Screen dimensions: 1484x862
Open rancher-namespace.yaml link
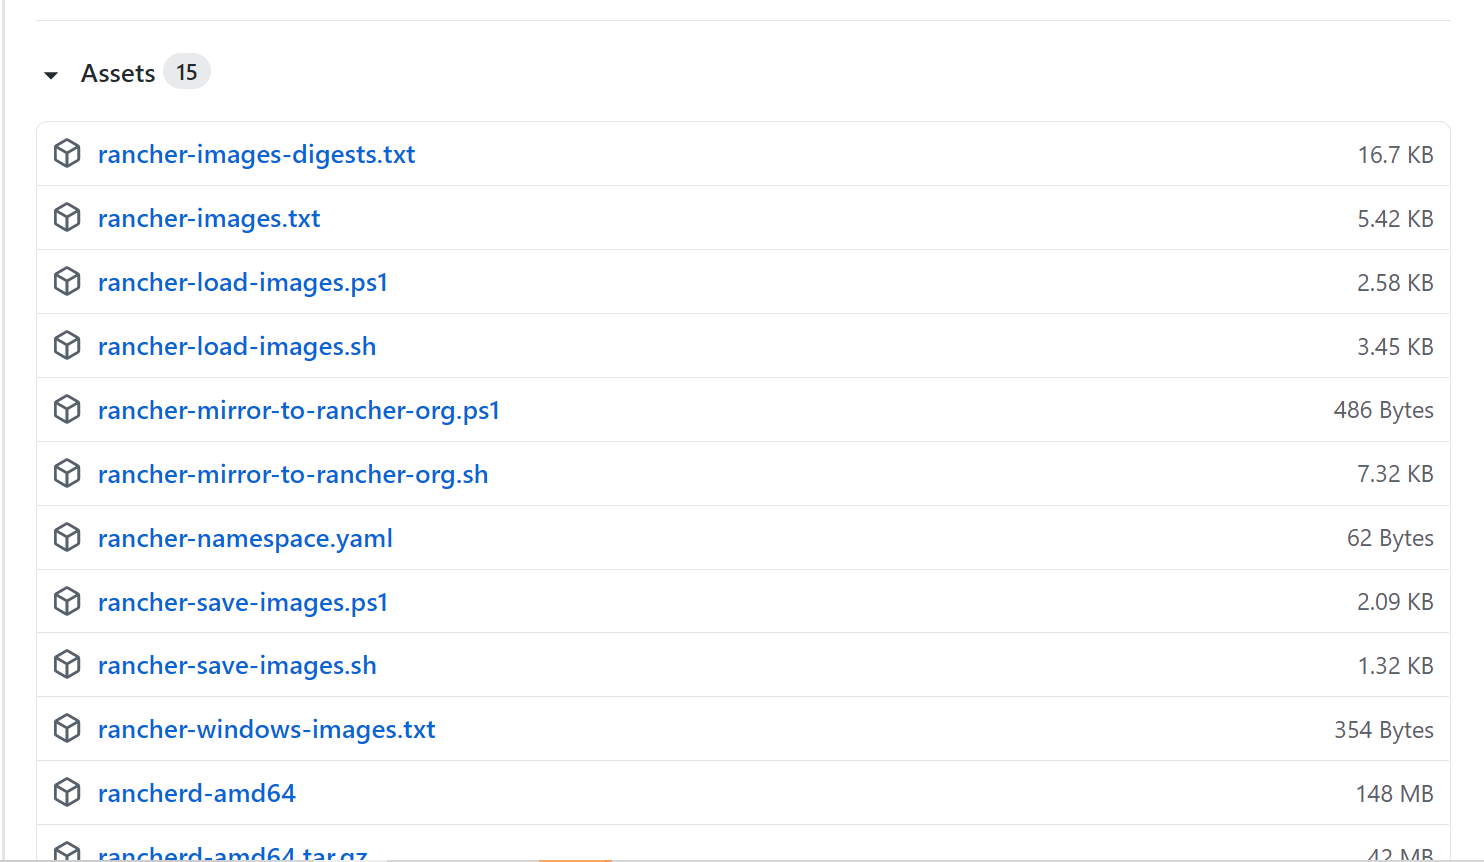click(x=245, y=539)
